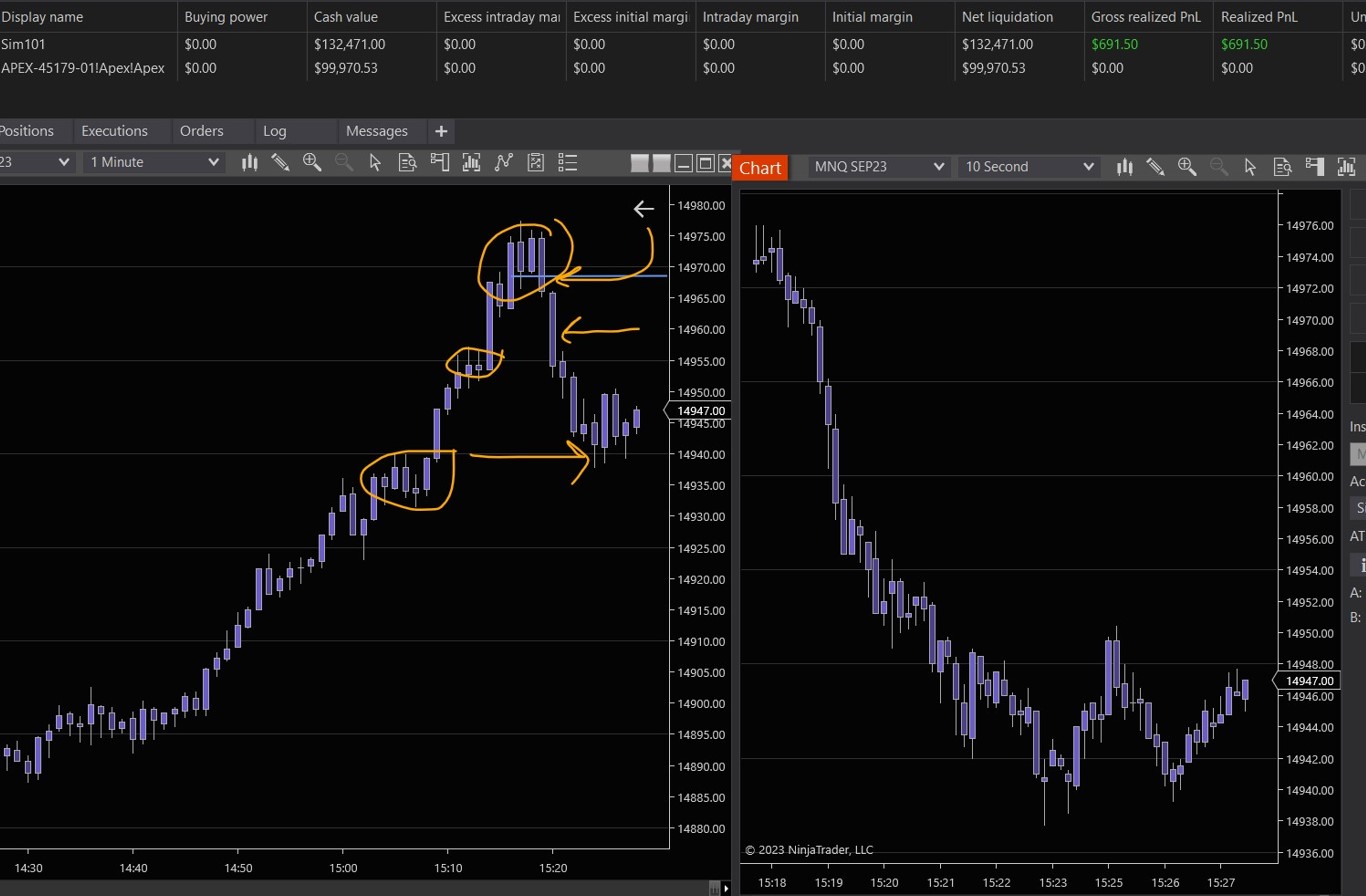Image resolution: width=1366 pixels, height=896 pixels.
Task: Click 15:25 time label on 10 Second chart
Action: point(1109,883)
